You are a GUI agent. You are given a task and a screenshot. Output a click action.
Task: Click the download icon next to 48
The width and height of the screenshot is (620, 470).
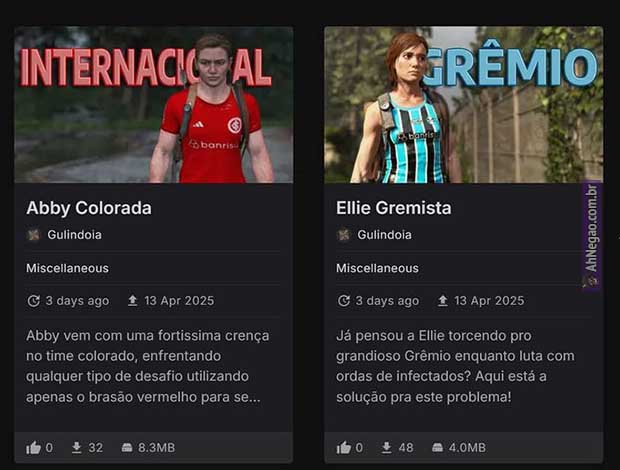pyautogui.click(x=387, y=447)
